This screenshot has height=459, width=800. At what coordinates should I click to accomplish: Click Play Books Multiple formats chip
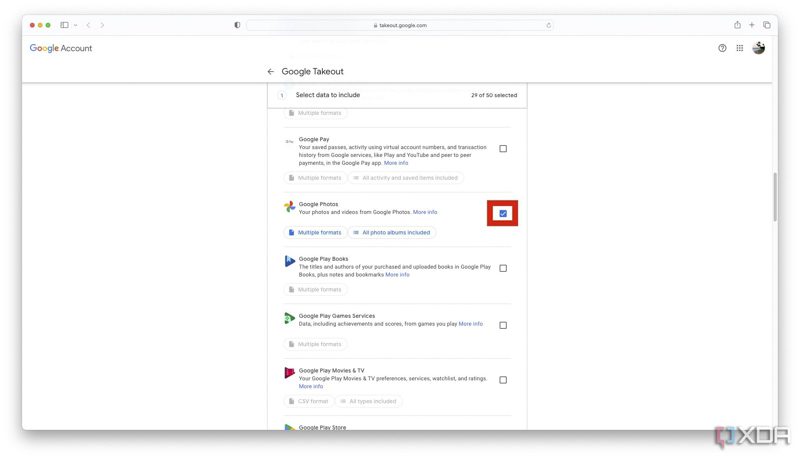point(315,290)
